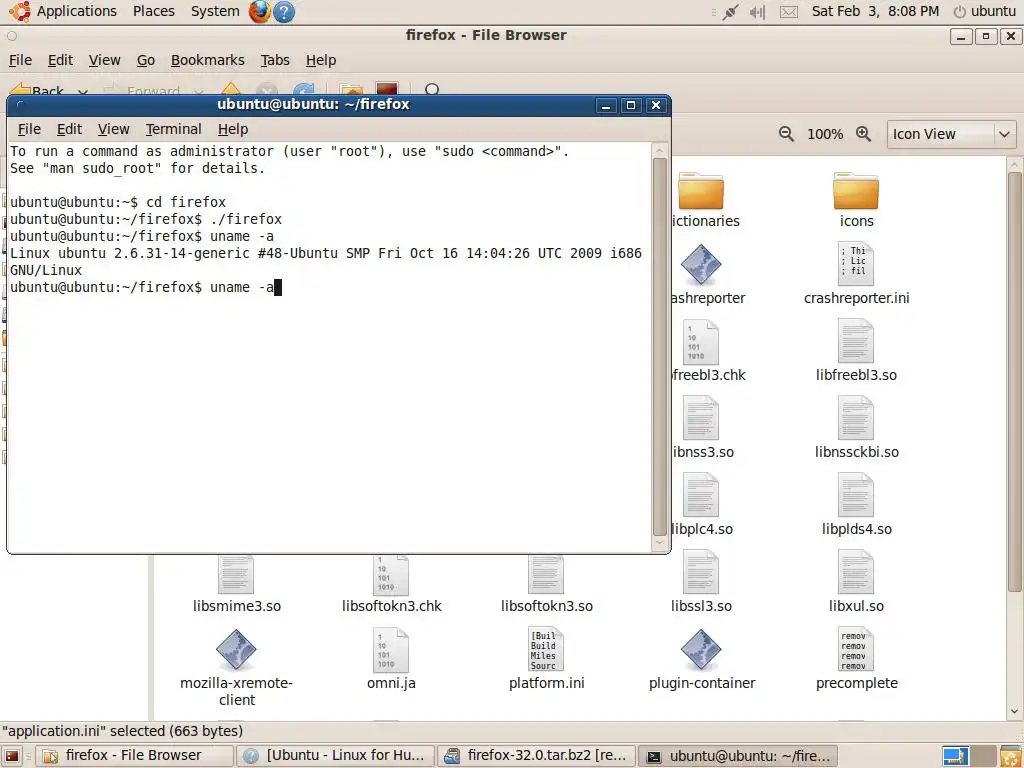Open the File Browser Help menu
The image size is (1024, 768).
(321, 60)
